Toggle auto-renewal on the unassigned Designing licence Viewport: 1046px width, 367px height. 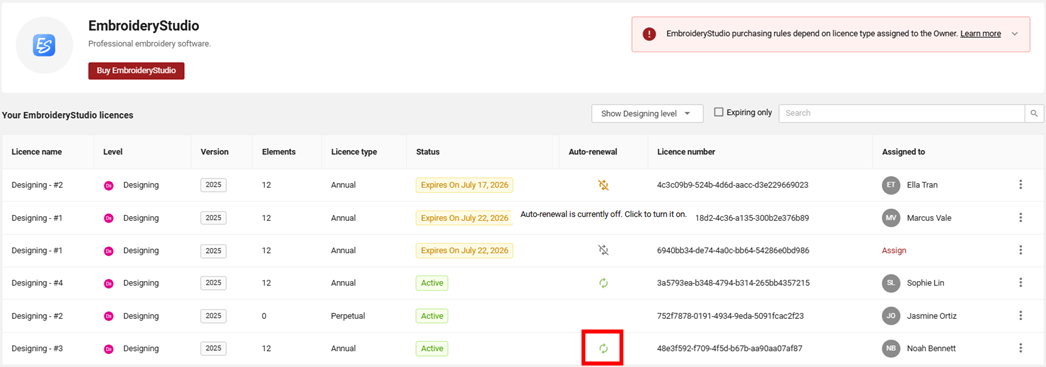[x=604, y=250]
